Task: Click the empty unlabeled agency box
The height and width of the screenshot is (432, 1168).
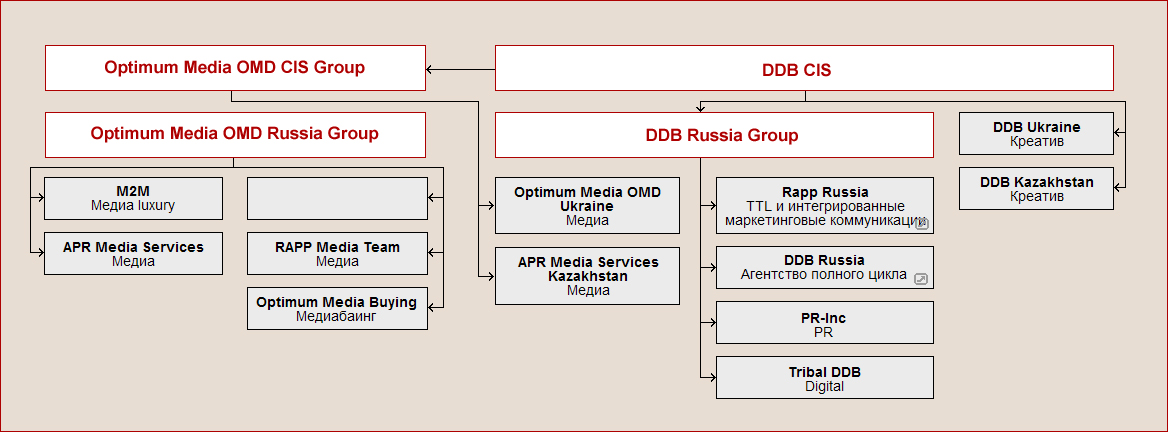Action: (337, 198)
